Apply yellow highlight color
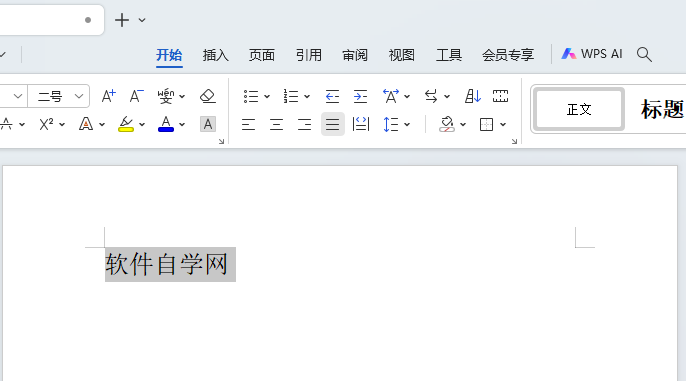The width and height of the screenshot is (686, 381). 126,124
